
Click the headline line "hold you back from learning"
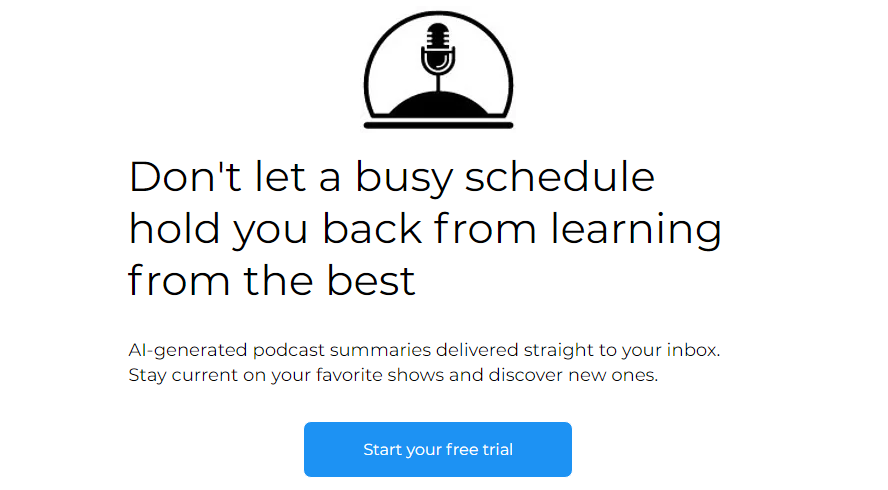(x=425, y=231)
